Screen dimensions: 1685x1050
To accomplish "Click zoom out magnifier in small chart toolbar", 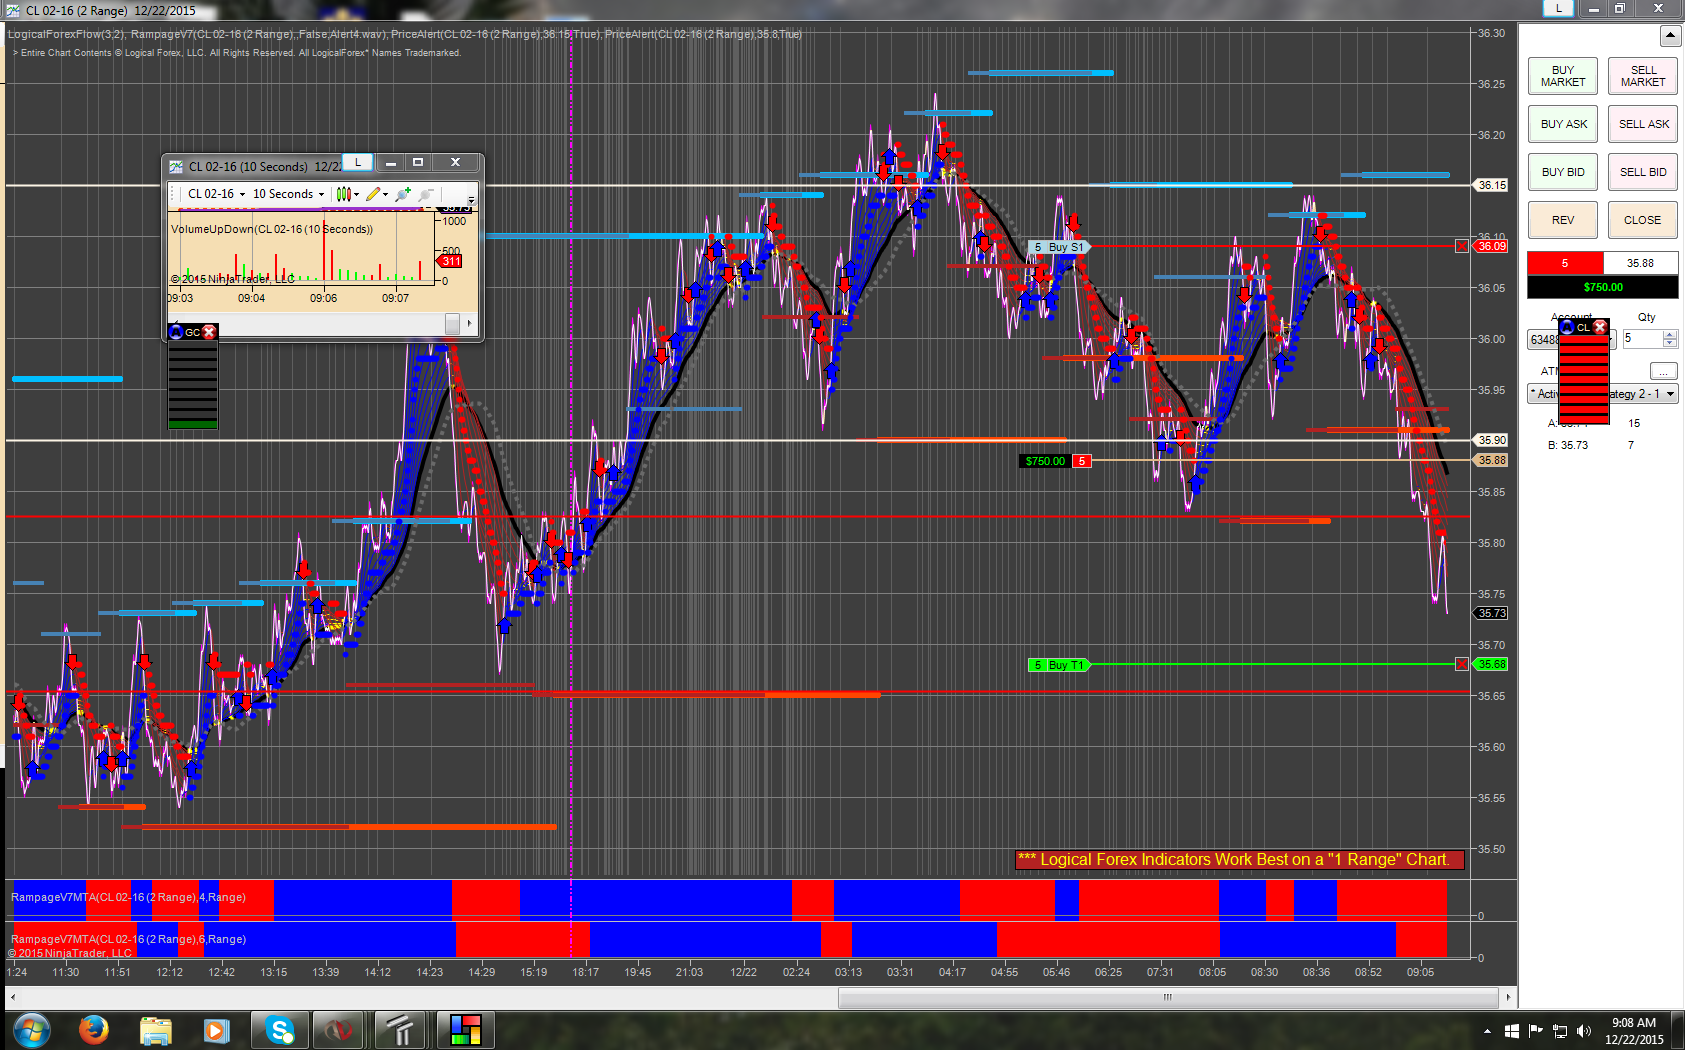I will [x=426, y=194].
